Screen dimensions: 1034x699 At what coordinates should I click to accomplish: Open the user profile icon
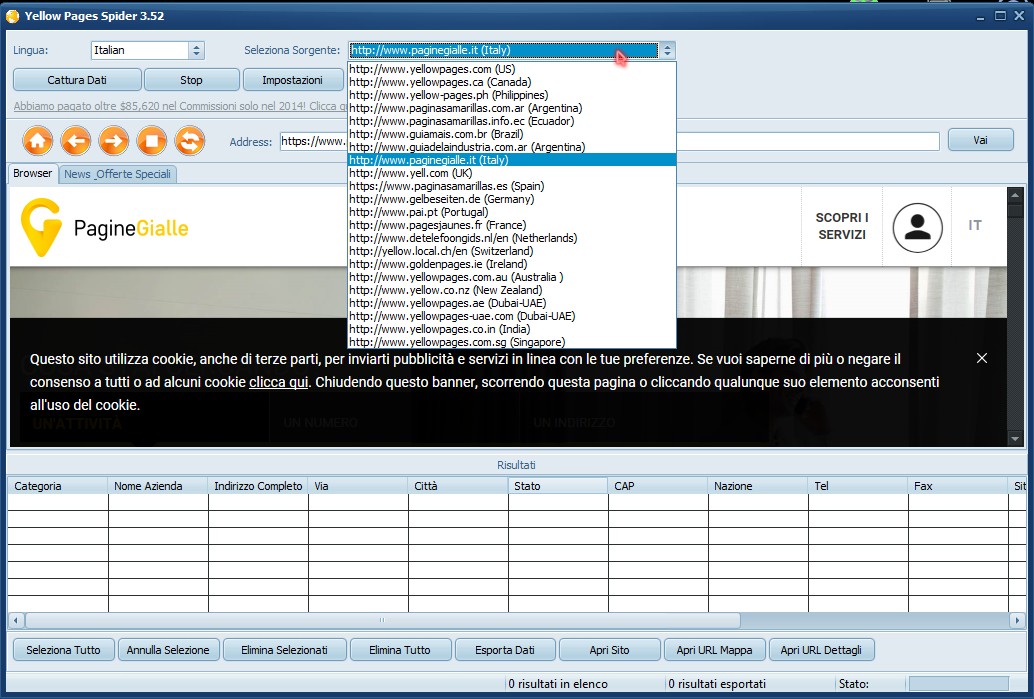pos(917,228)
